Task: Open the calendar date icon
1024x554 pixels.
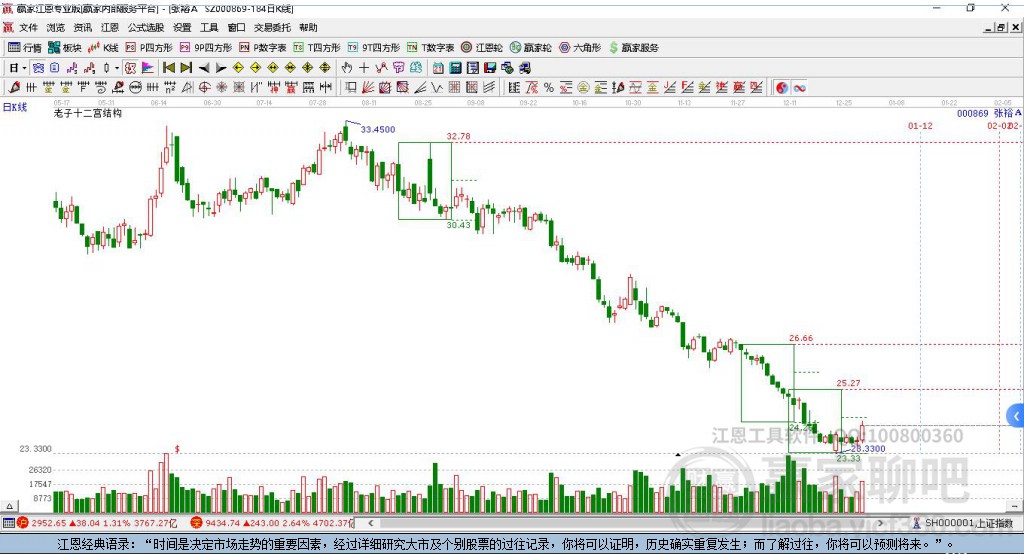Action: (x=438, y=68)
